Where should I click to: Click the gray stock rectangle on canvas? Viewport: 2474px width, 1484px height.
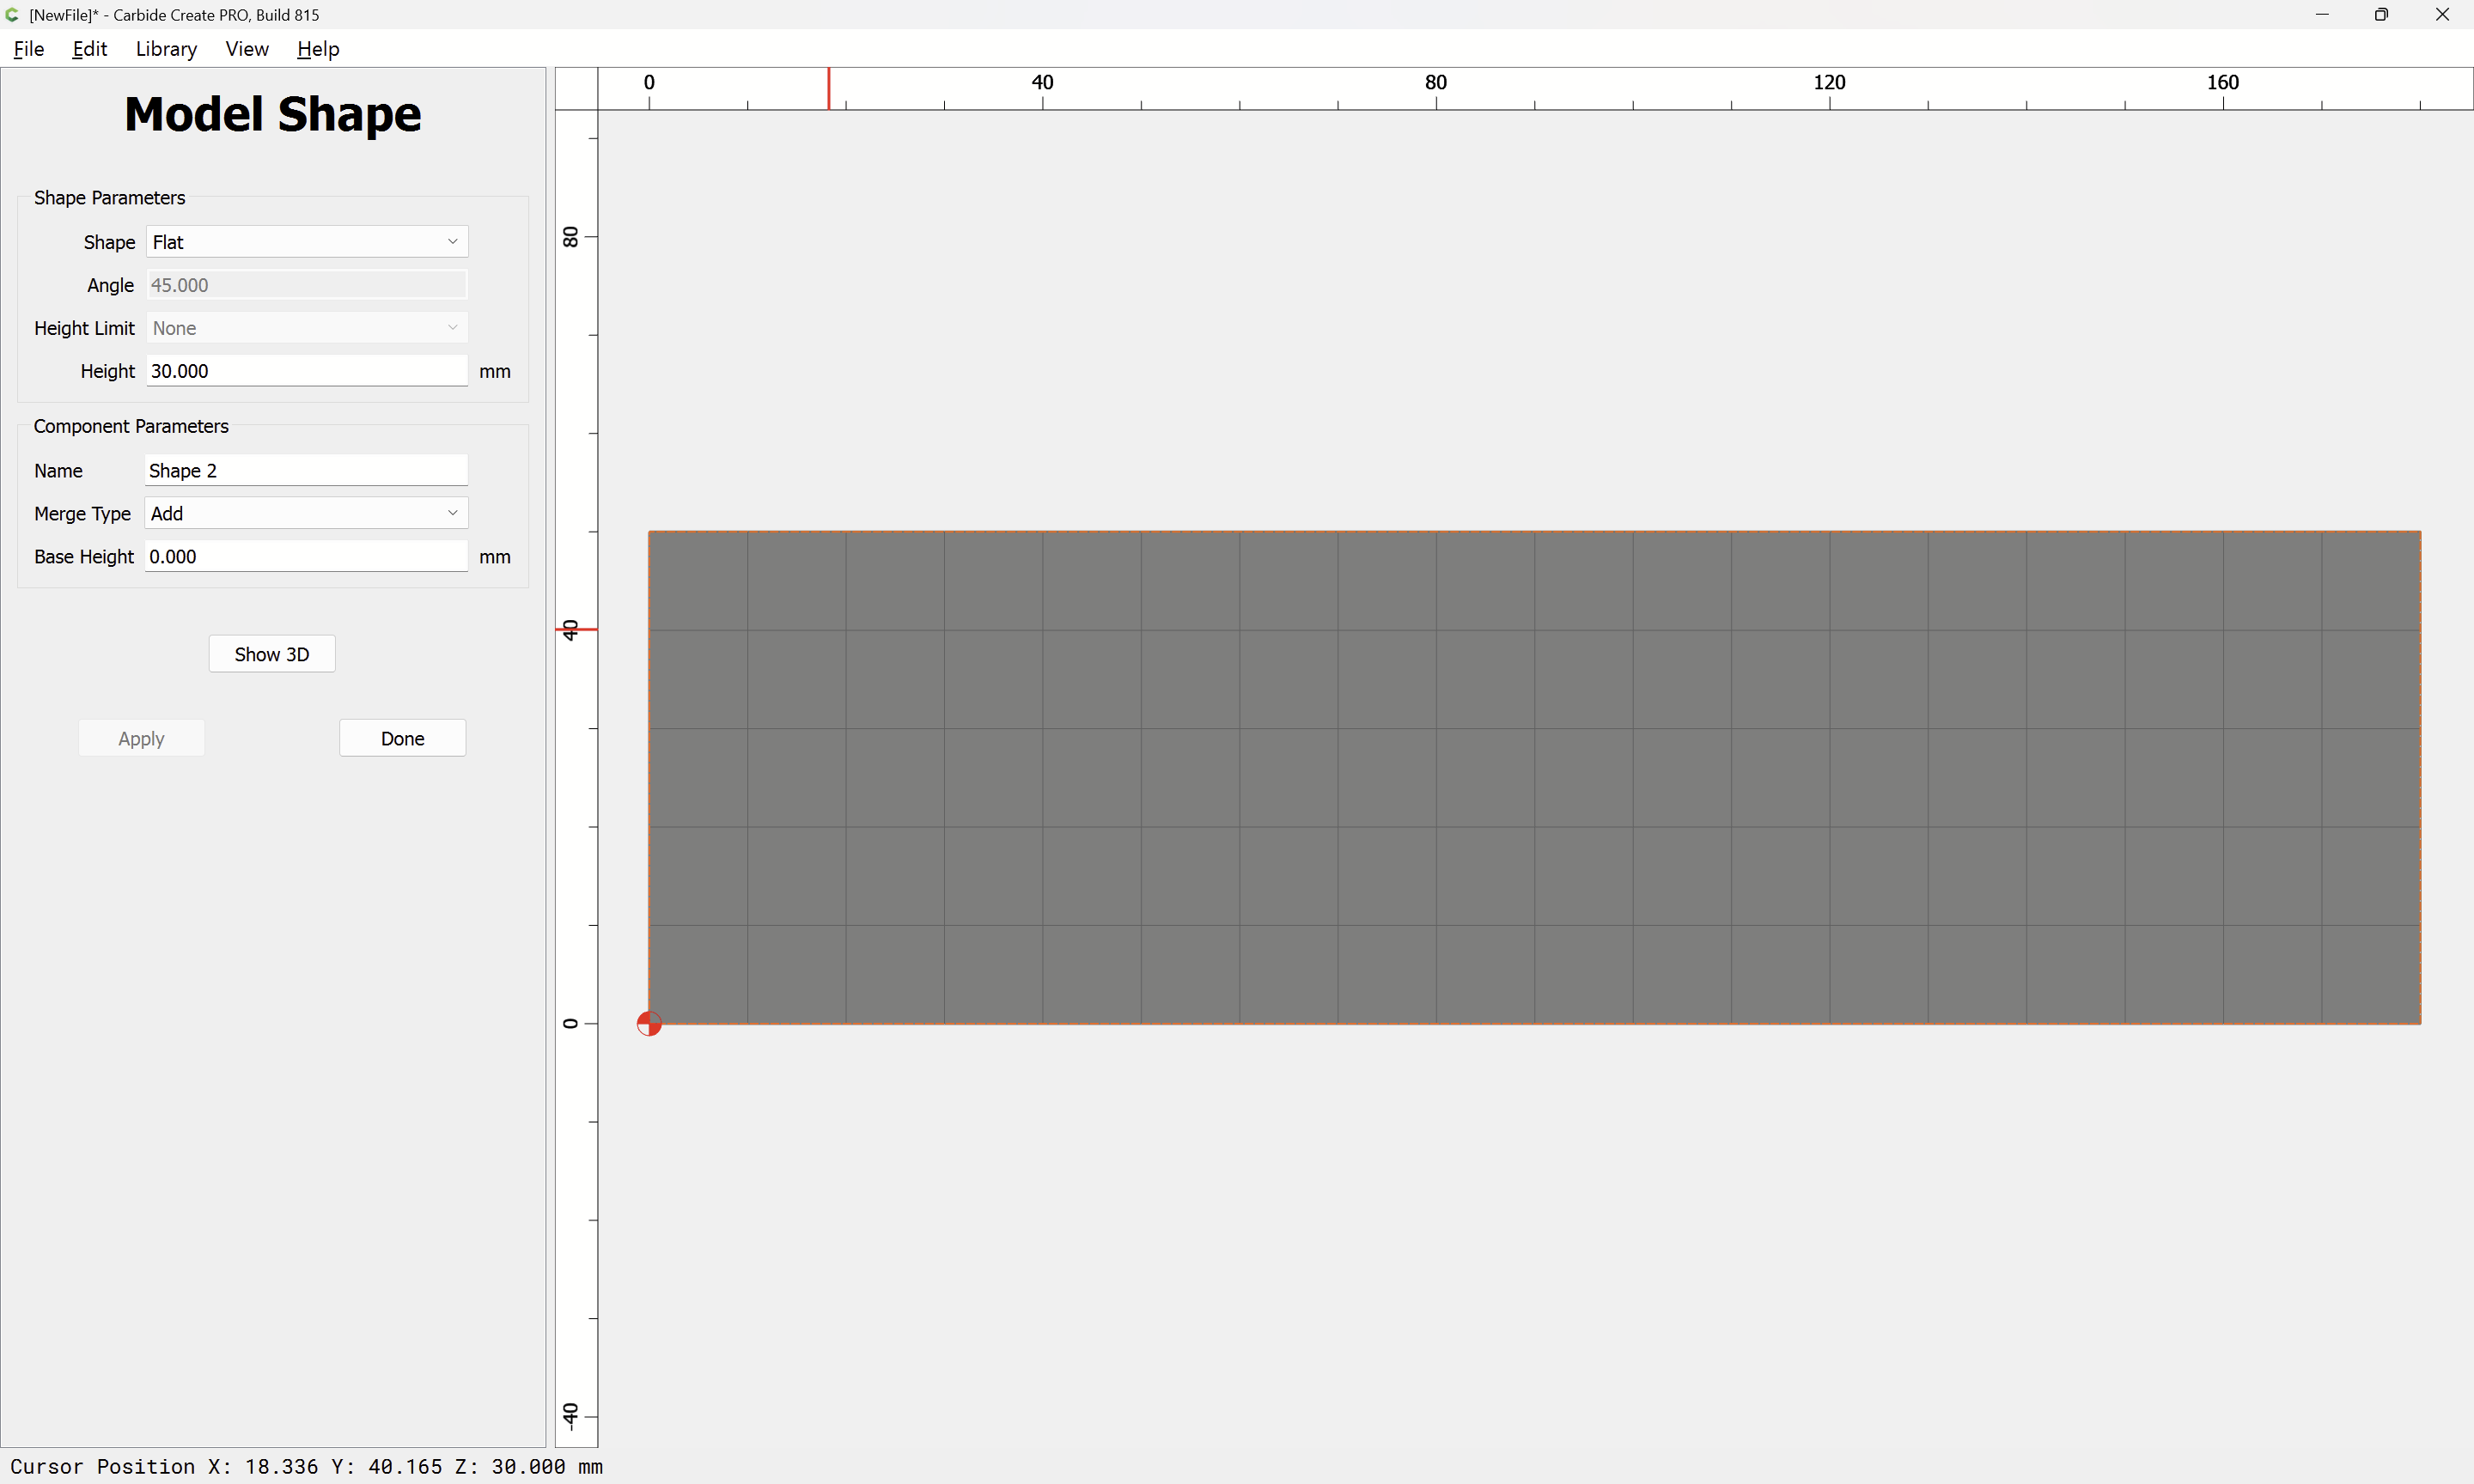click(1535, 777)
